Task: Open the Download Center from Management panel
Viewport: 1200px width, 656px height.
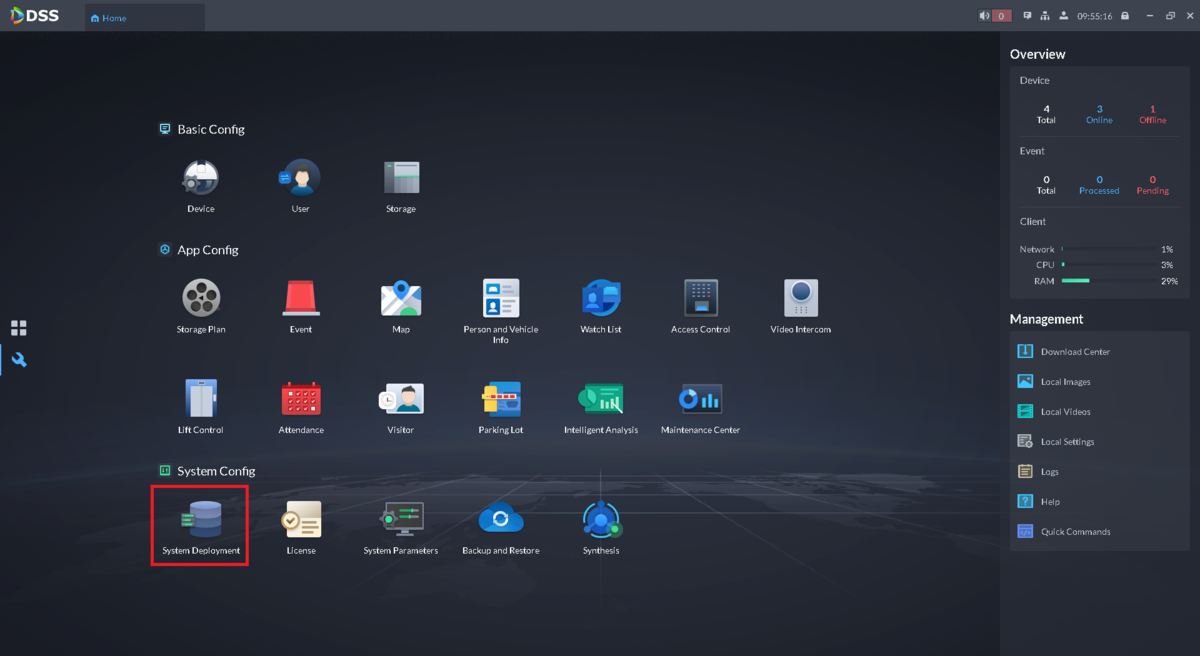Action: 1075,351
